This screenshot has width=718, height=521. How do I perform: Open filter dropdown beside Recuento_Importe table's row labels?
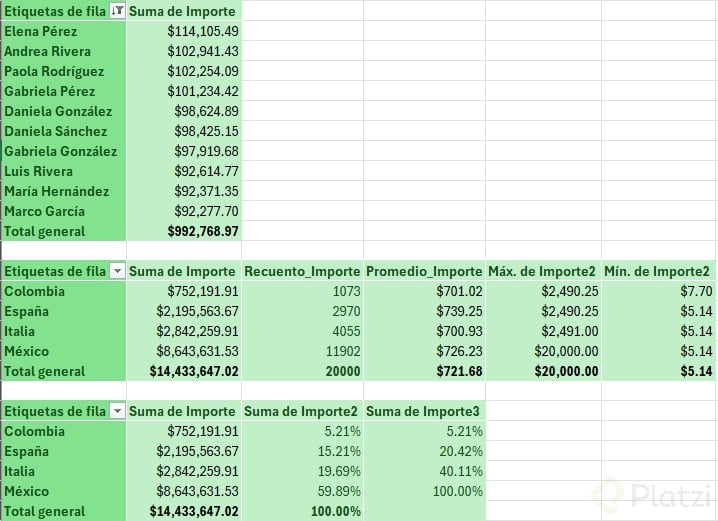[x=117, y=271]
